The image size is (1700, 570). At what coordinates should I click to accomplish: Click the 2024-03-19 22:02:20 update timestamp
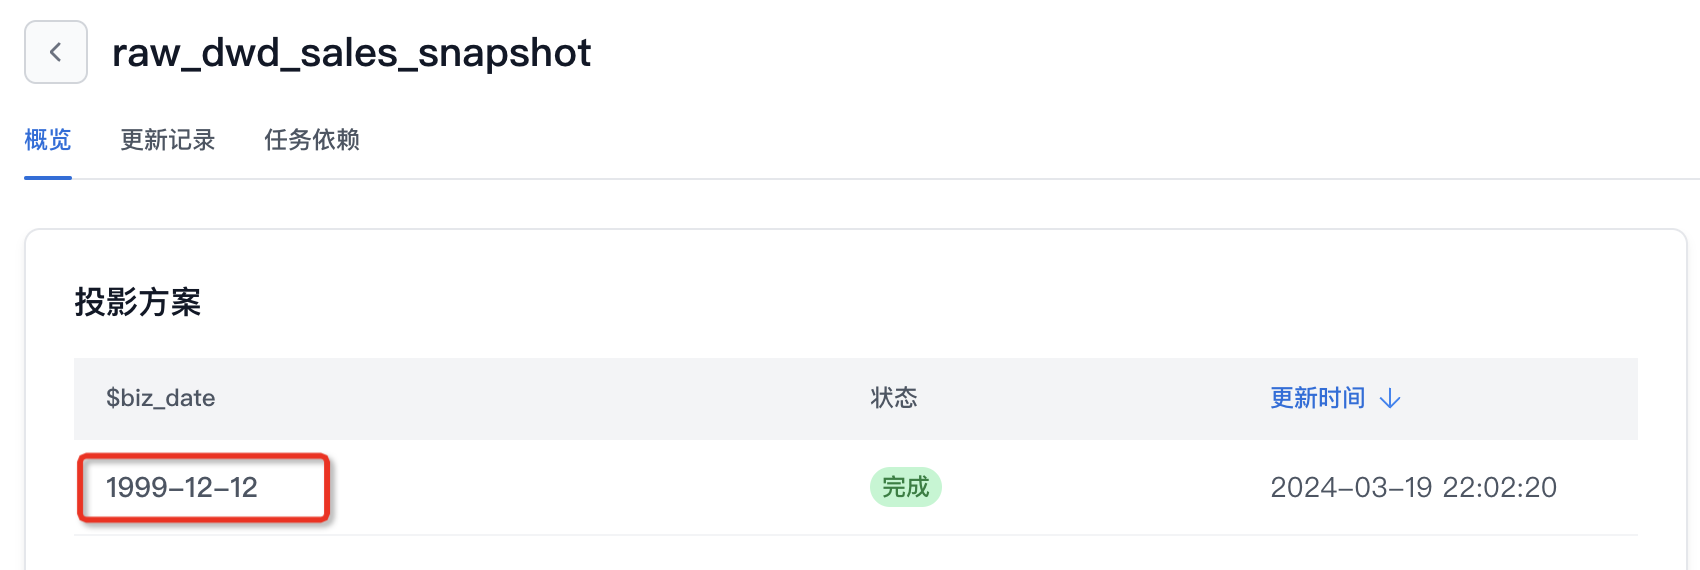coord(1413,487)
